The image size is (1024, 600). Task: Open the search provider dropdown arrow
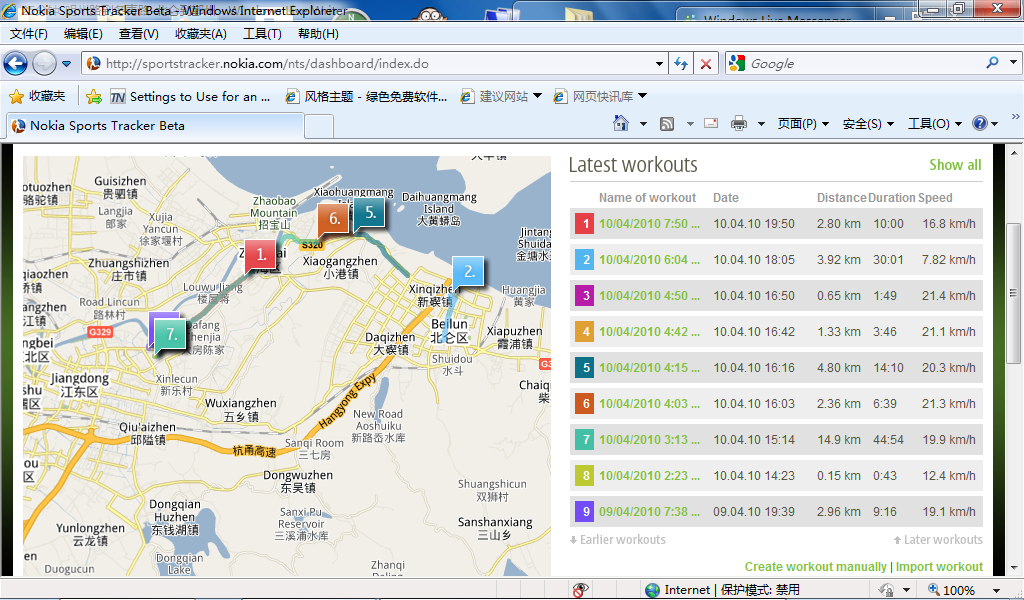[x=1013, y=63]
